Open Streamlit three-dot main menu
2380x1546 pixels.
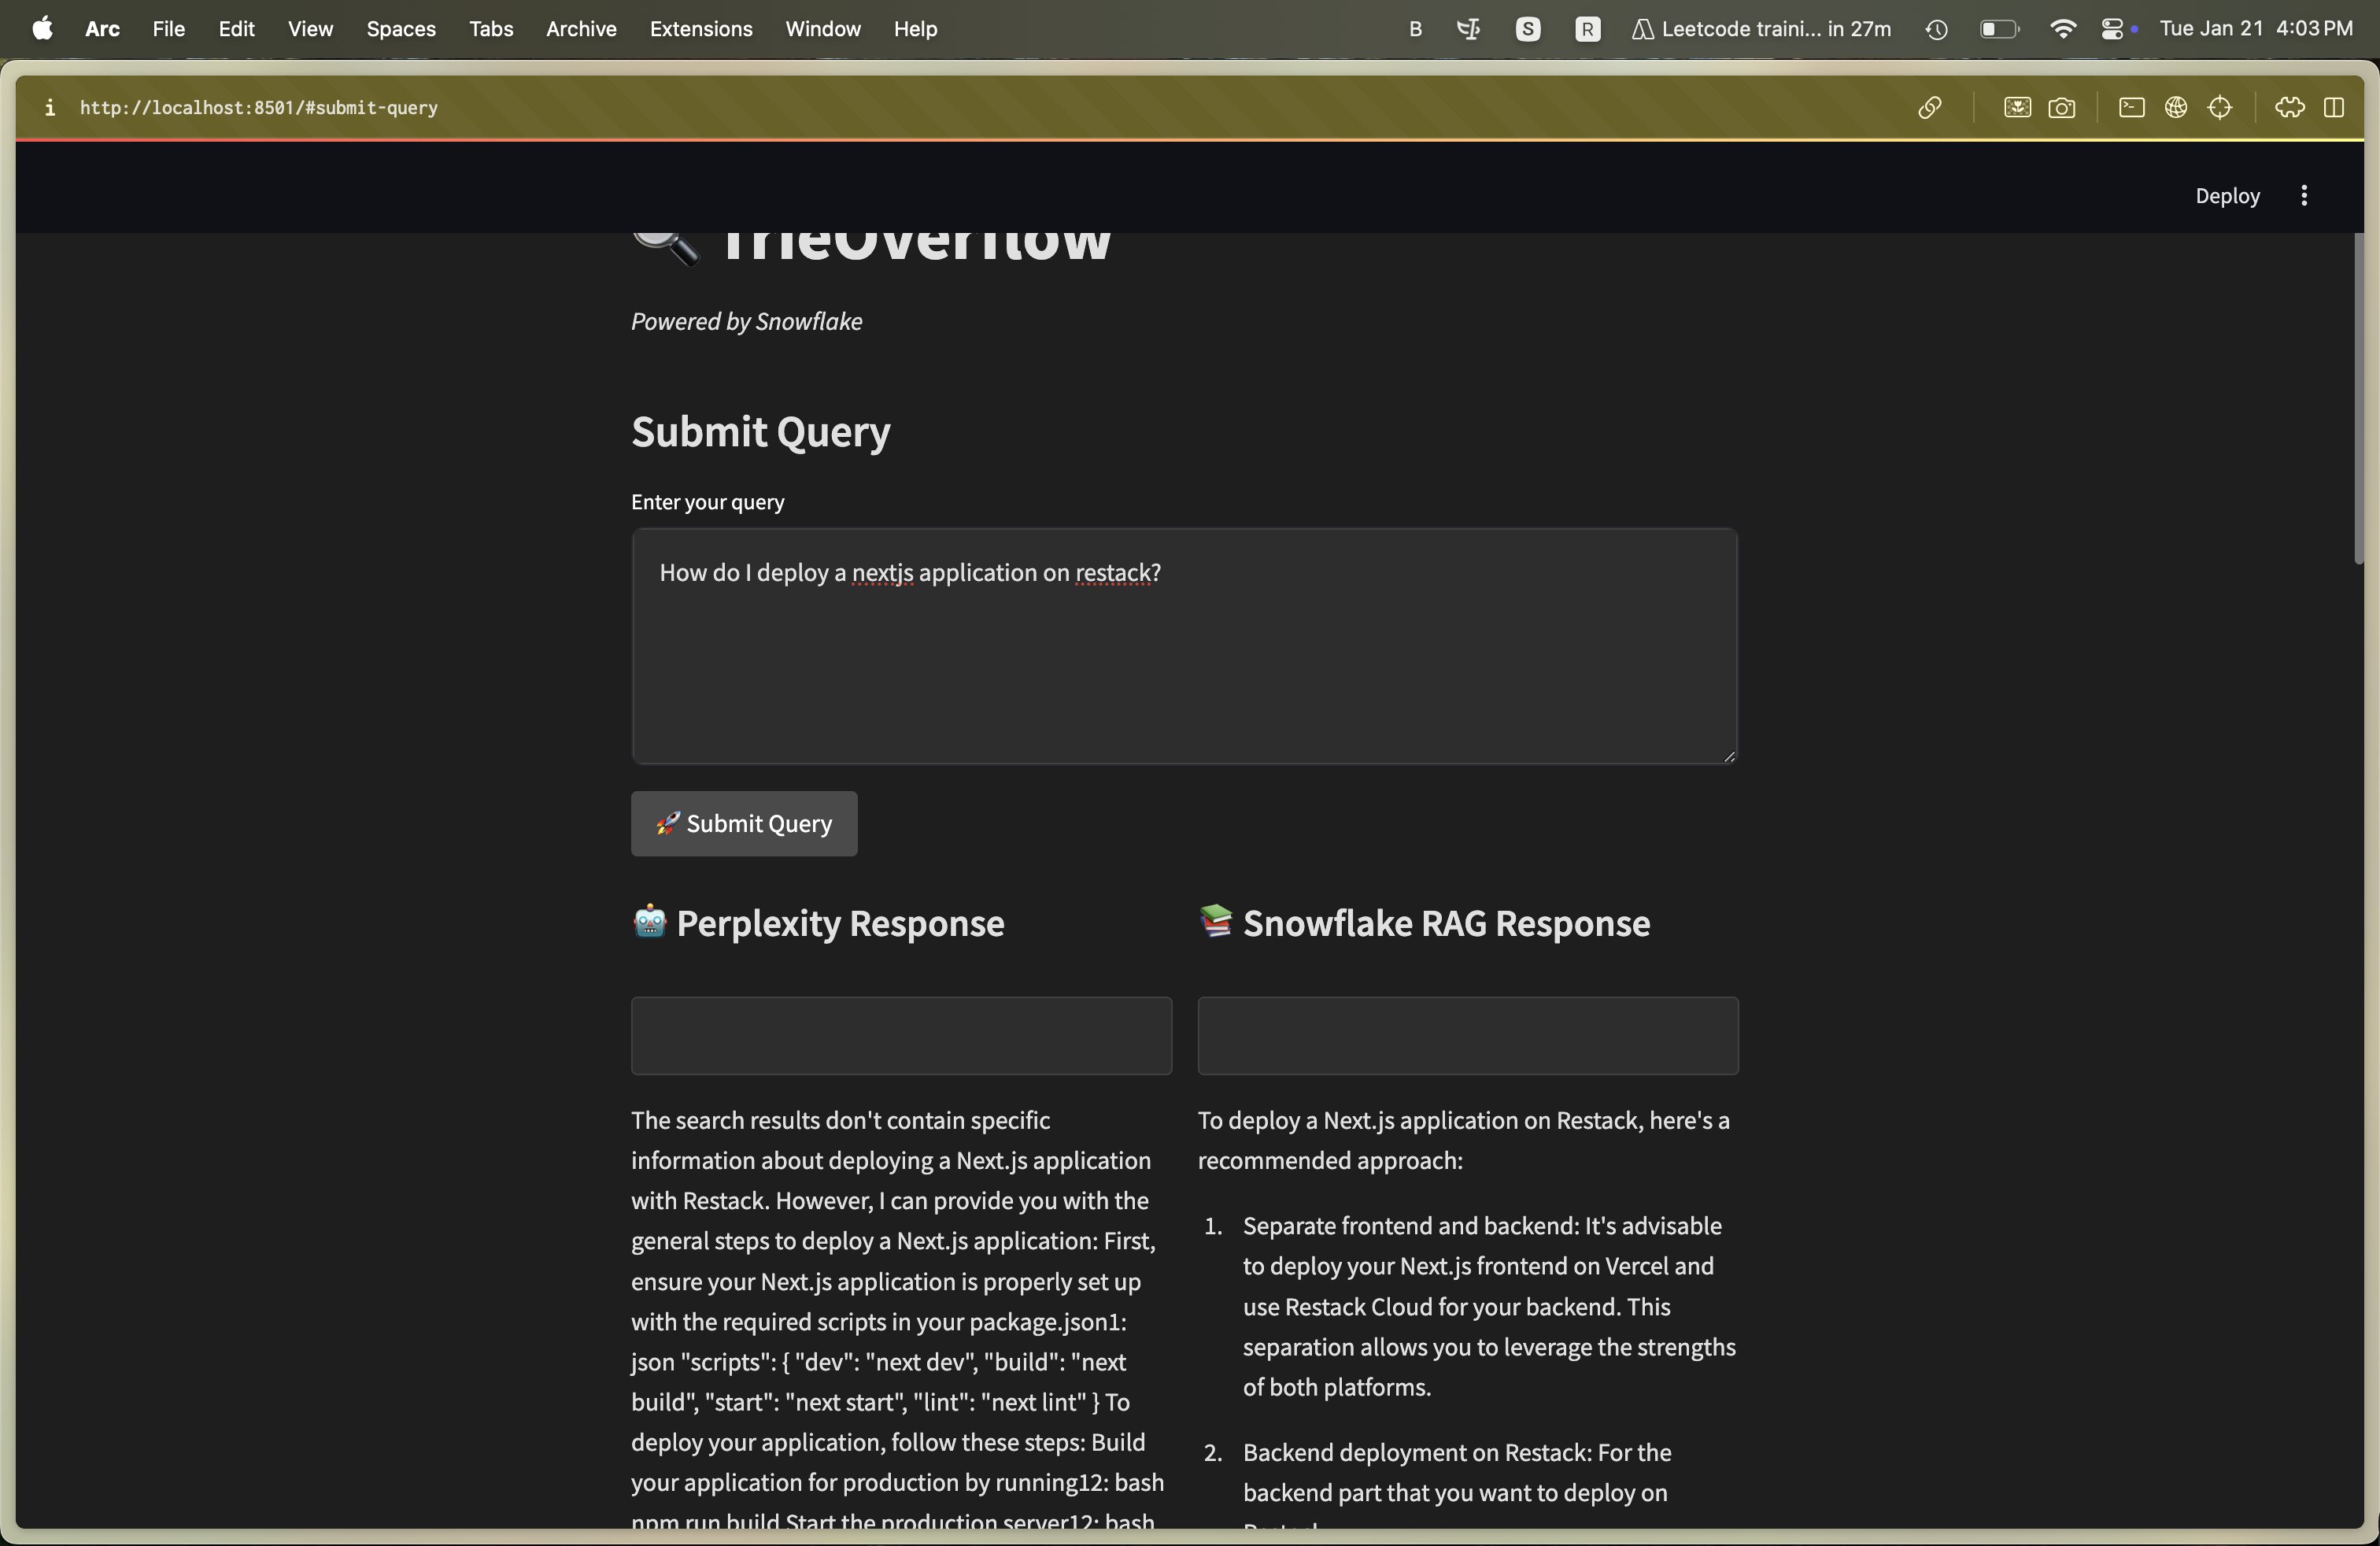pos(2304,196)
